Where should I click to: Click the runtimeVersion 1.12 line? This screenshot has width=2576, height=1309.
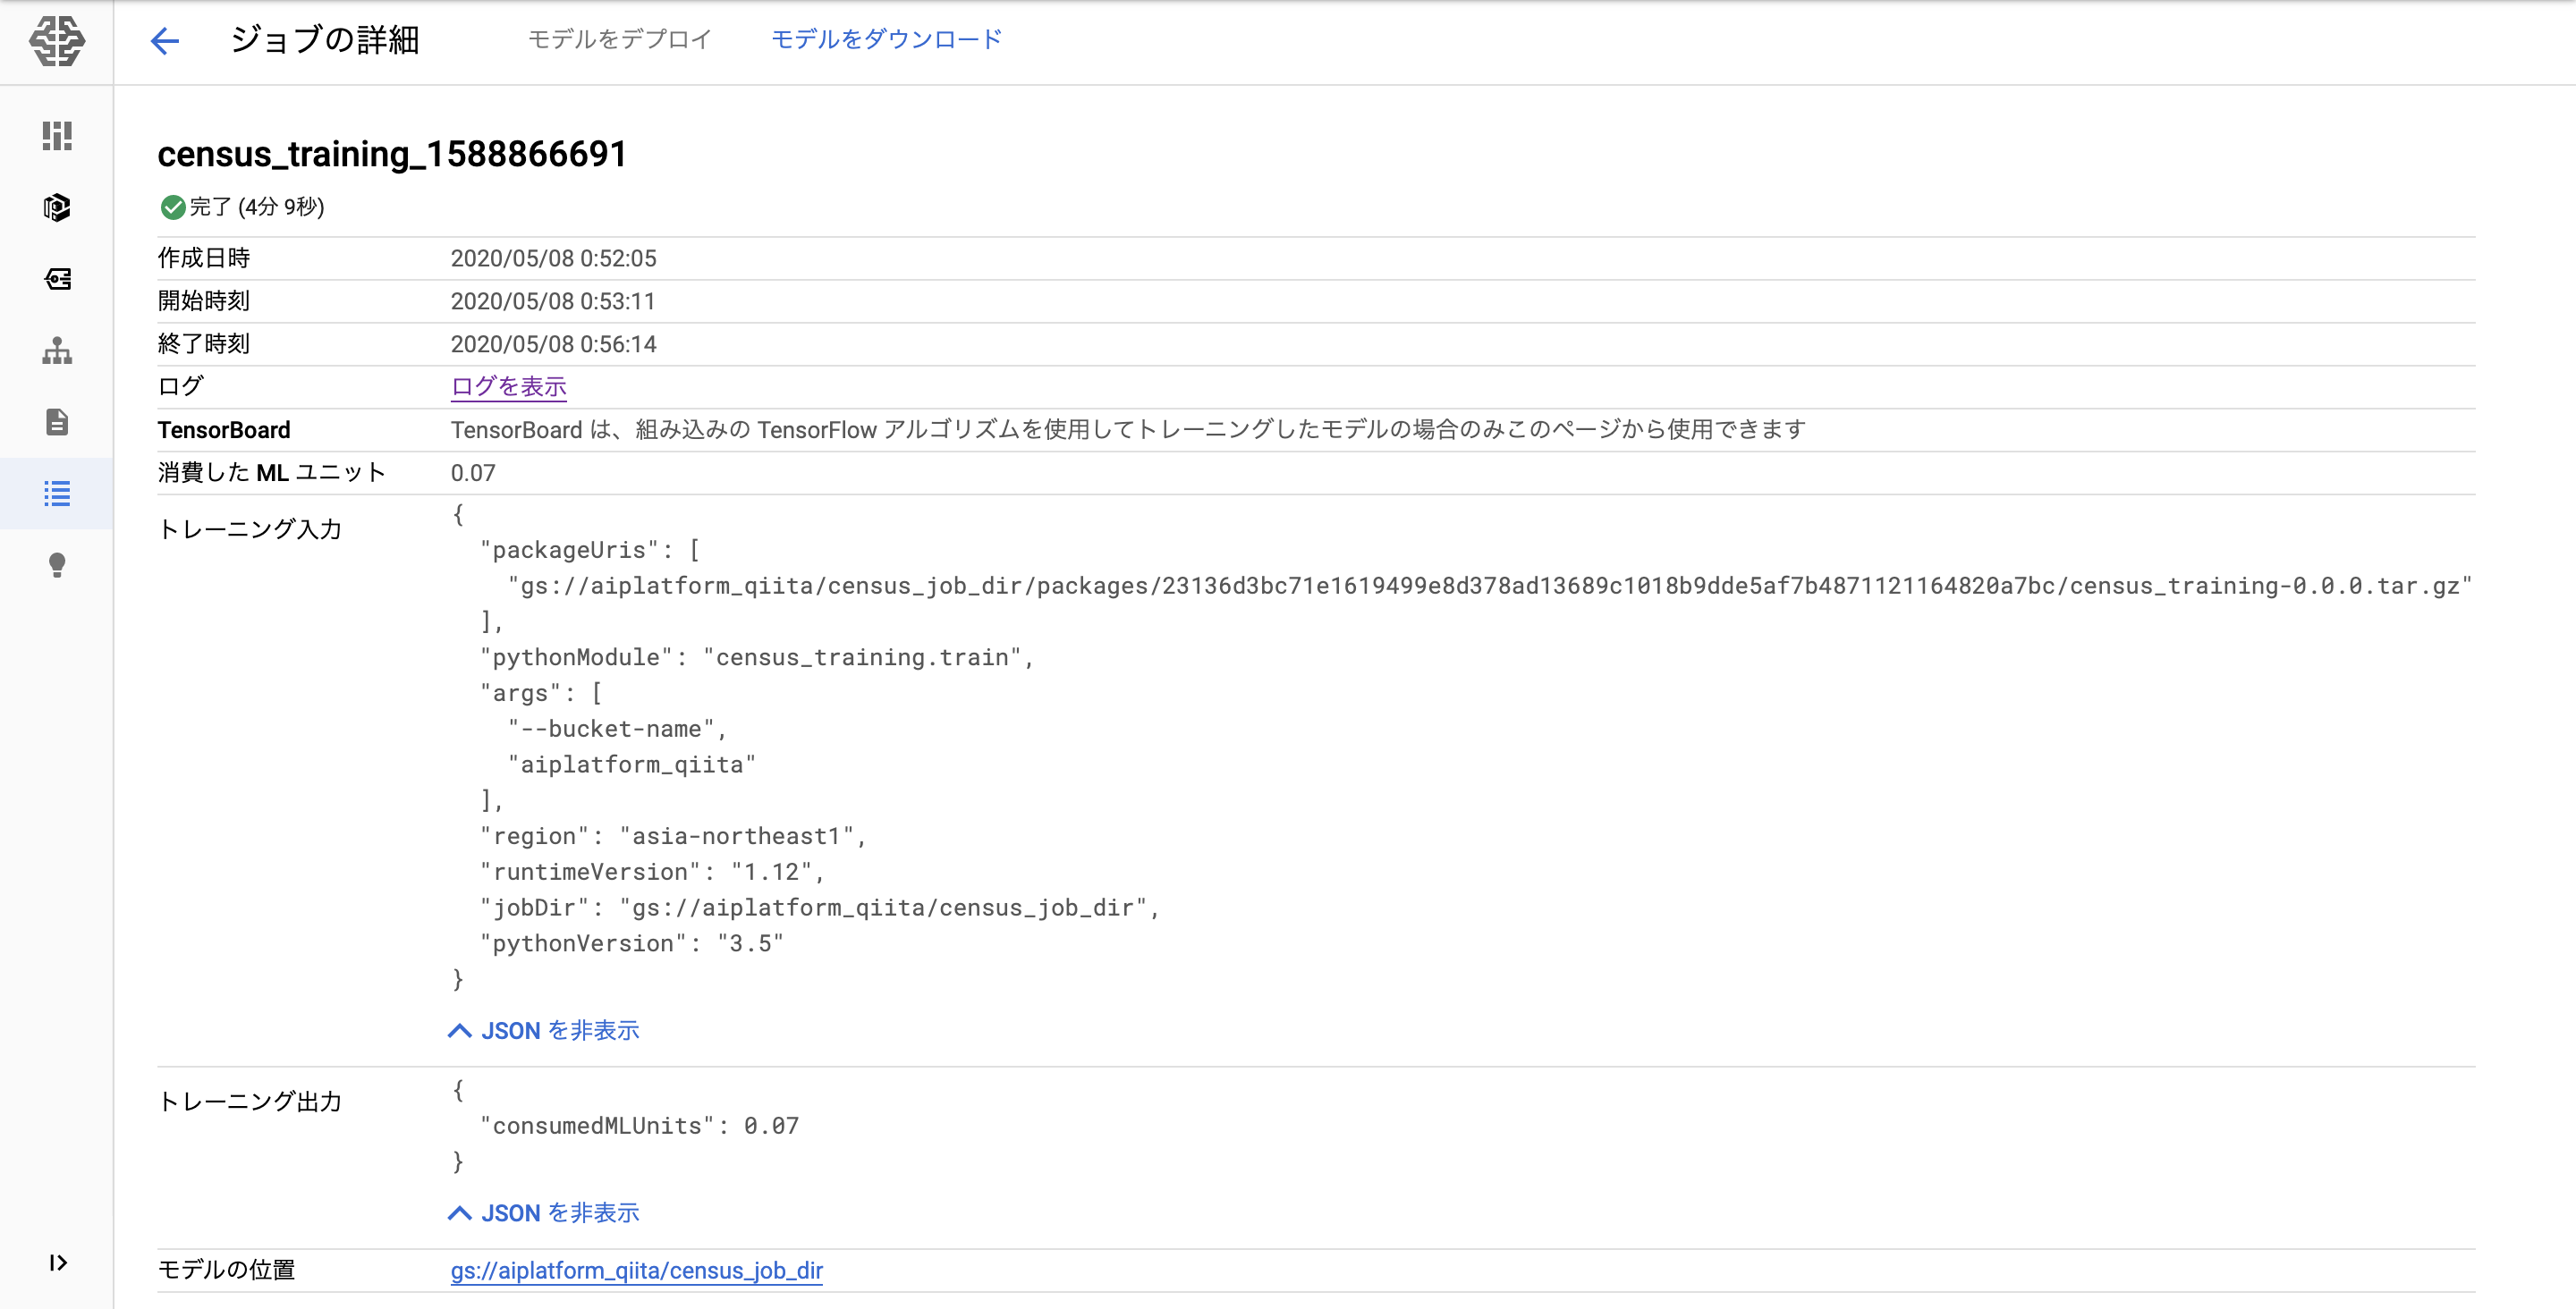(652, 873)
